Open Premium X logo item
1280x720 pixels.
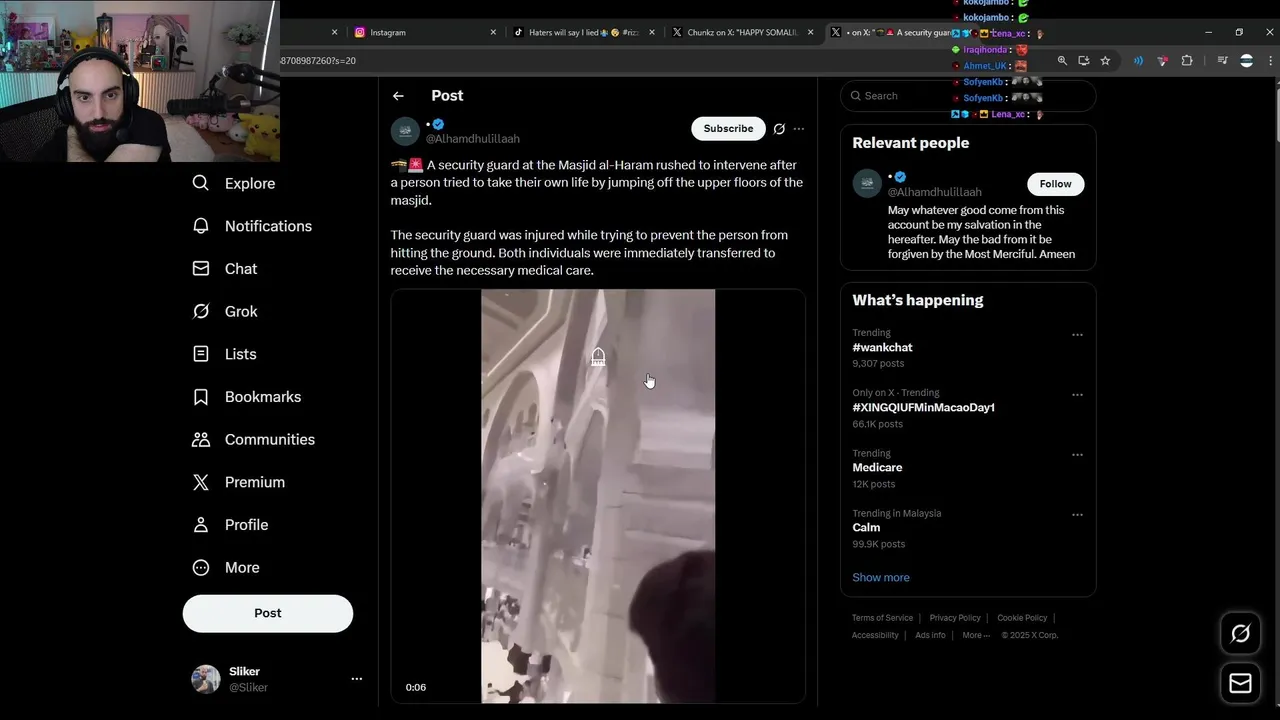point(238,482)
